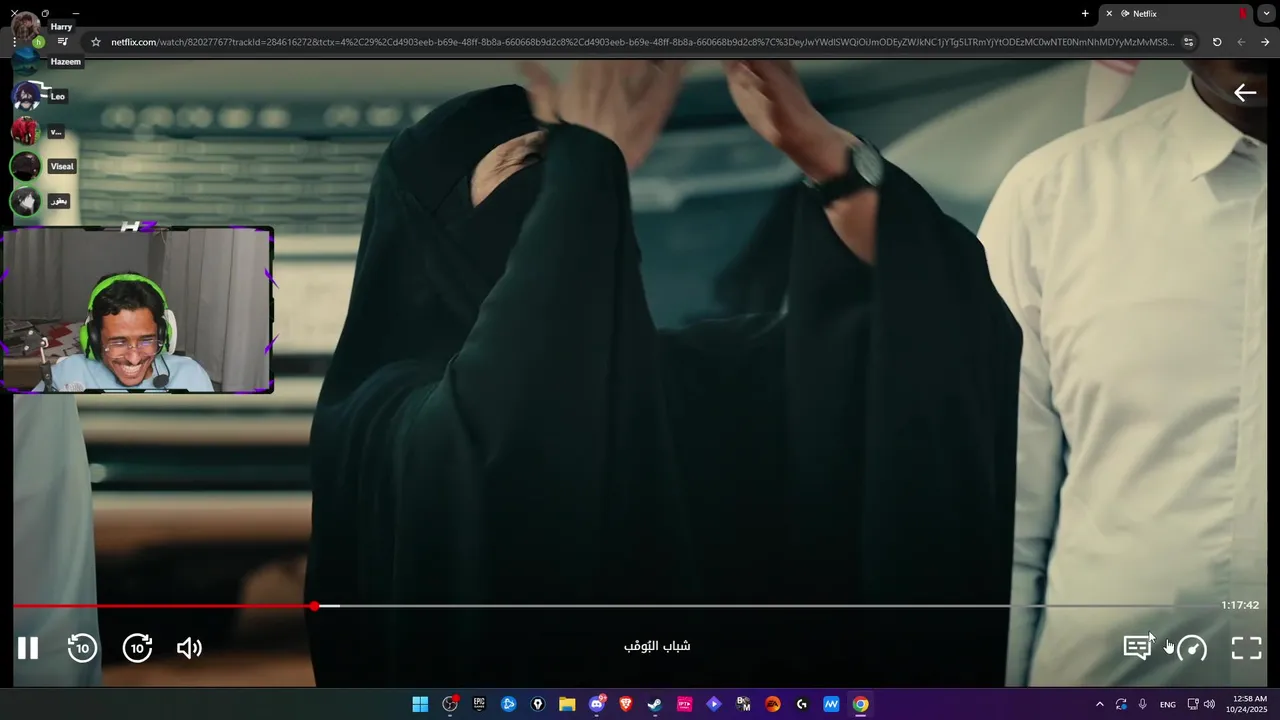This screenshot has width=1280, height=720.
Task: Click the webcam overlay feed
Action: 137,310
